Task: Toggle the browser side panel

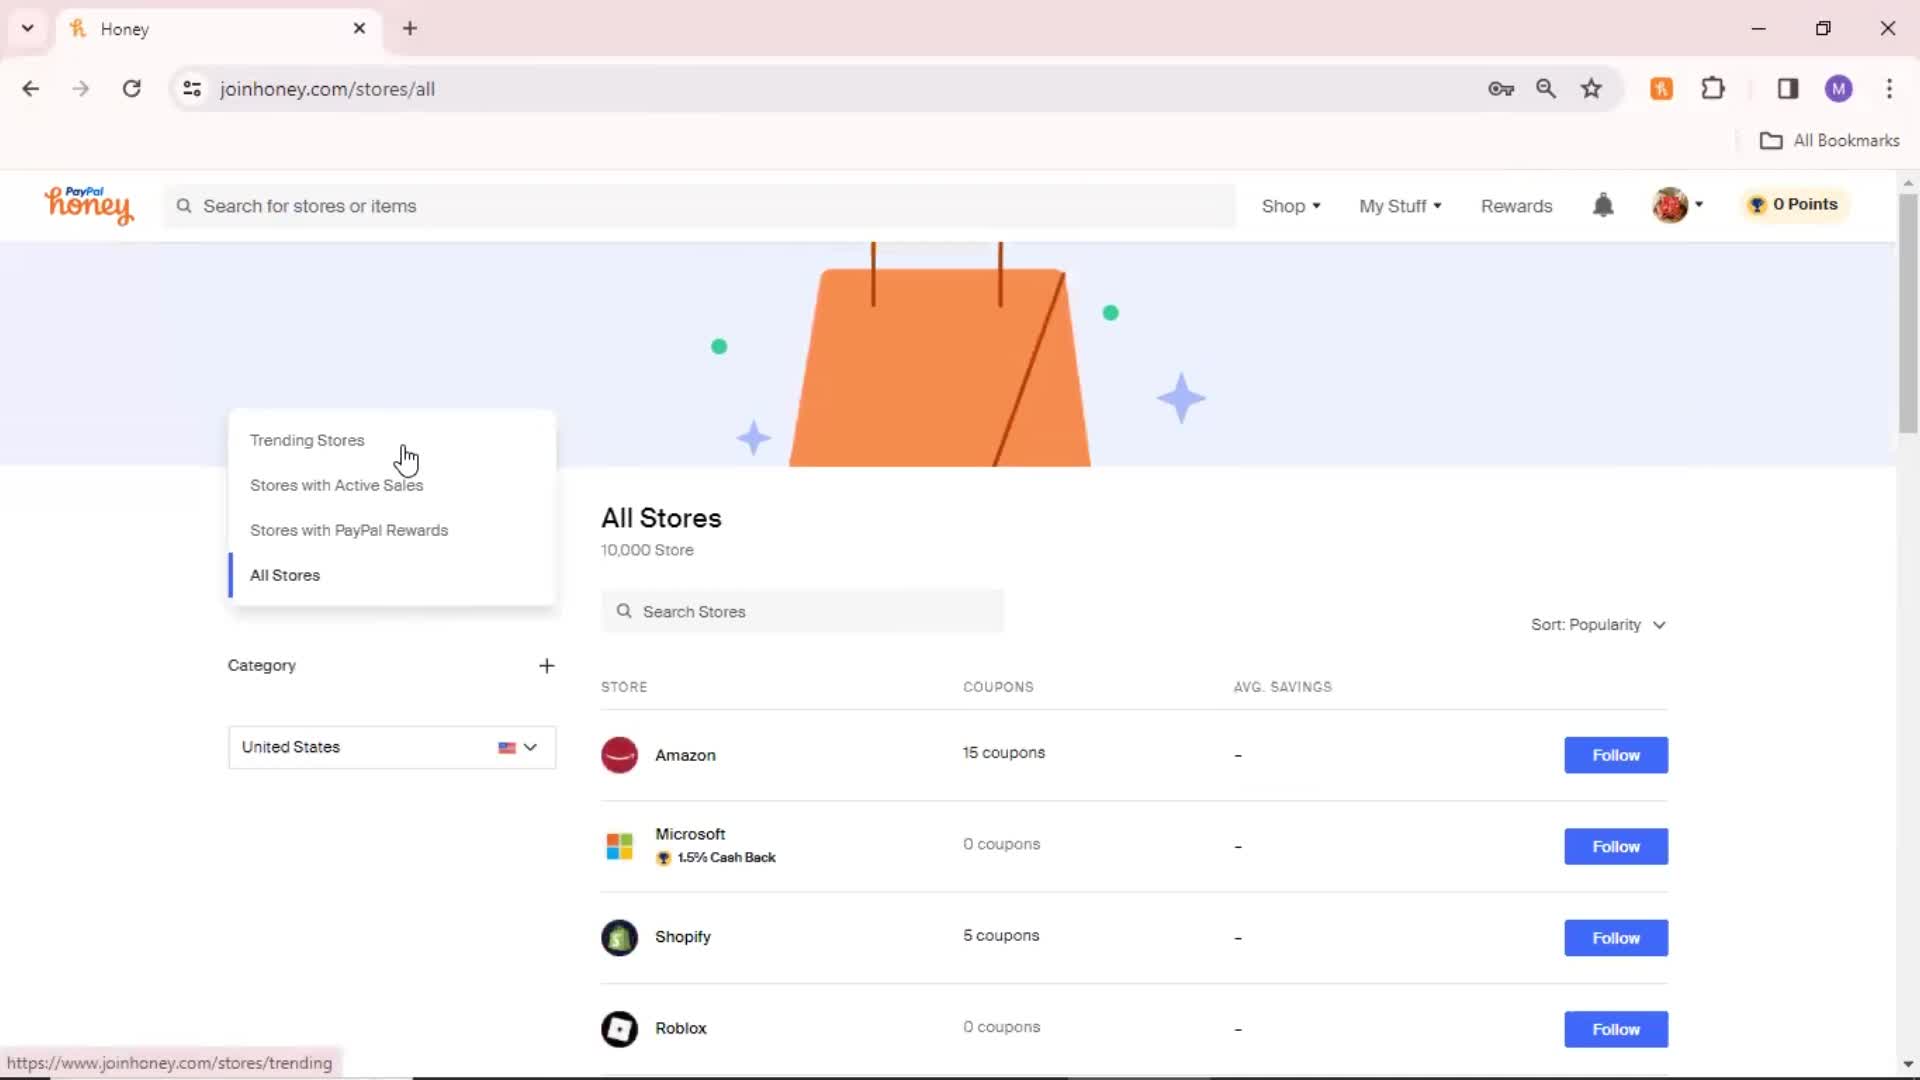Action: pos(1788,89)
